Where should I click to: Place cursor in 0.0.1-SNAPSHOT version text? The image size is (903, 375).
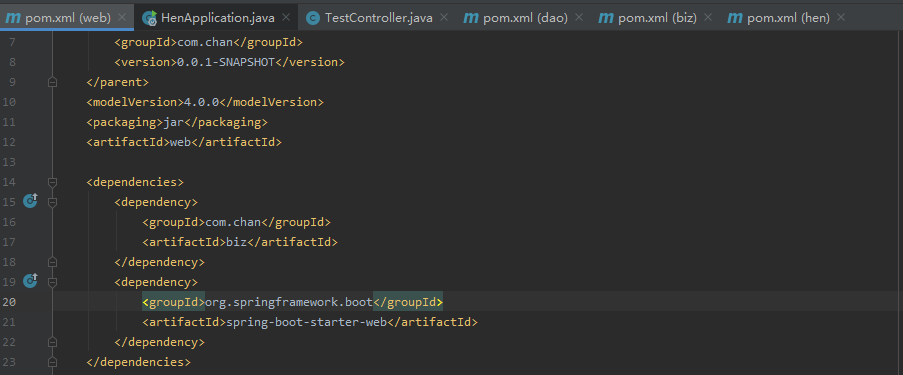click(x=226, y=62)
